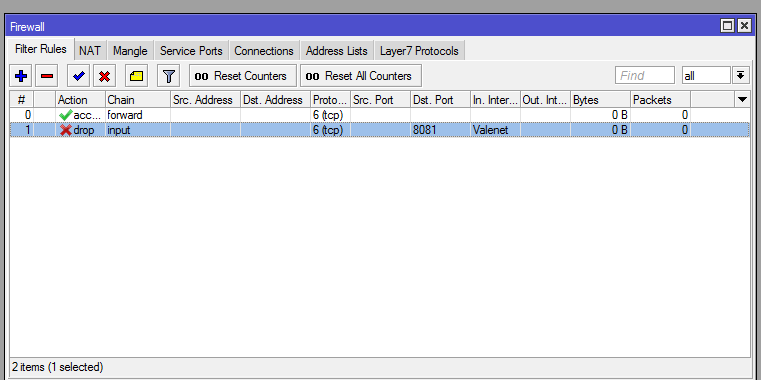
Task: Click Reset All Counters button
Action: click(x=361, y=76)
